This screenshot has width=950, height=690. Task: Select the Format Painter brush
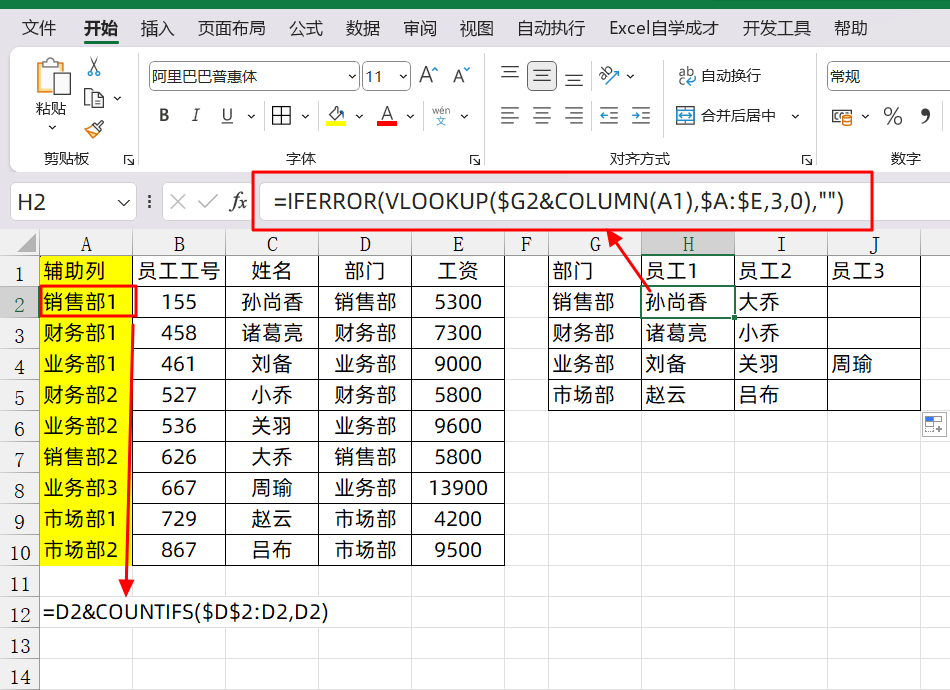pyautogui.click(x=94, y=128)
